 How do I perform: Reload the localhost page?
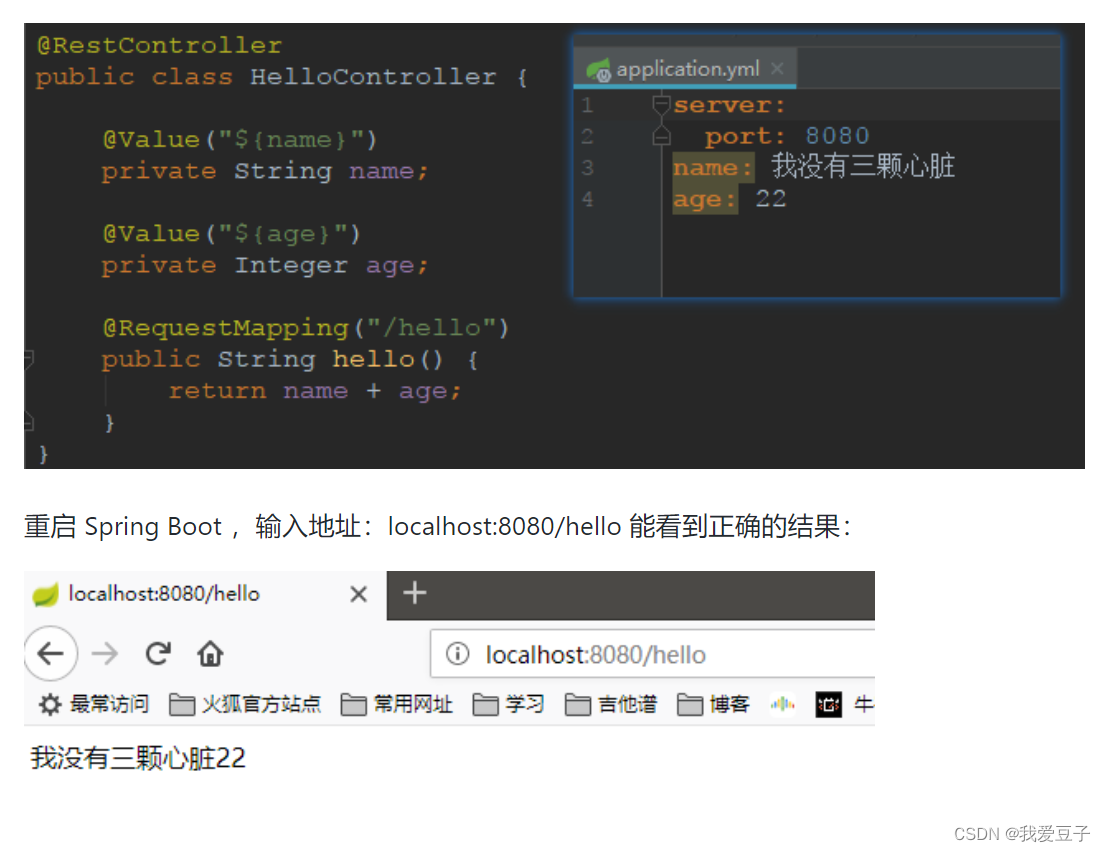[x=158, y=654]
